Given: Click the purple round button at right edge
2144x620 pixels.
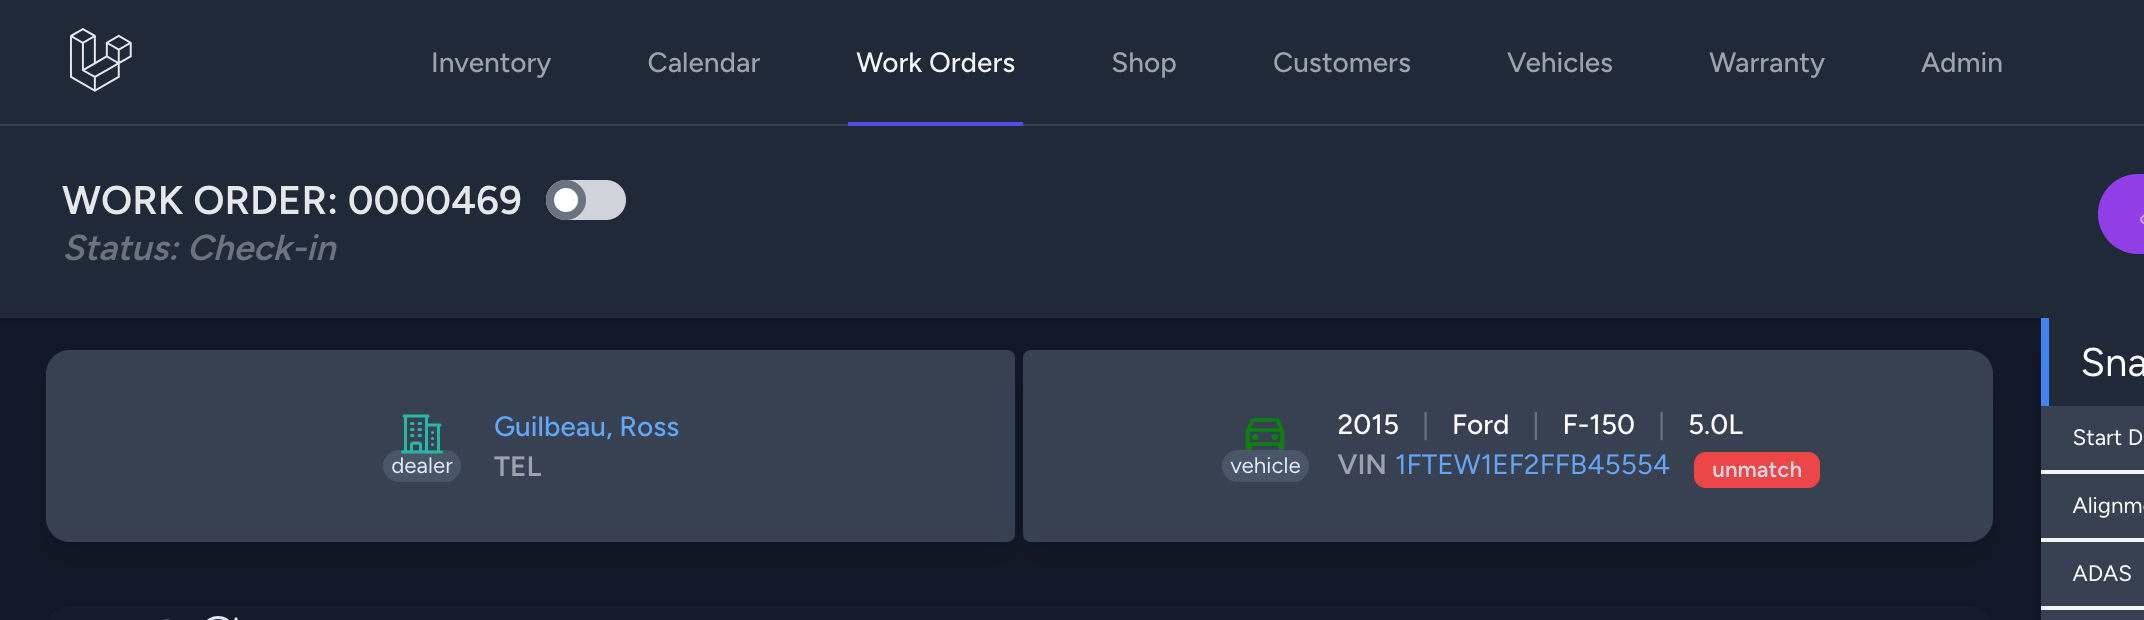Looking at the screenshot, I should click(2121, 214).
